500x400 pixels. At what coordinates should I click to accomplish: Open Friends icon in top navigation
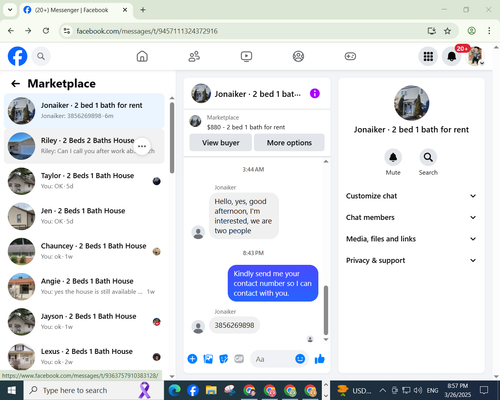[x=194, y=56]
